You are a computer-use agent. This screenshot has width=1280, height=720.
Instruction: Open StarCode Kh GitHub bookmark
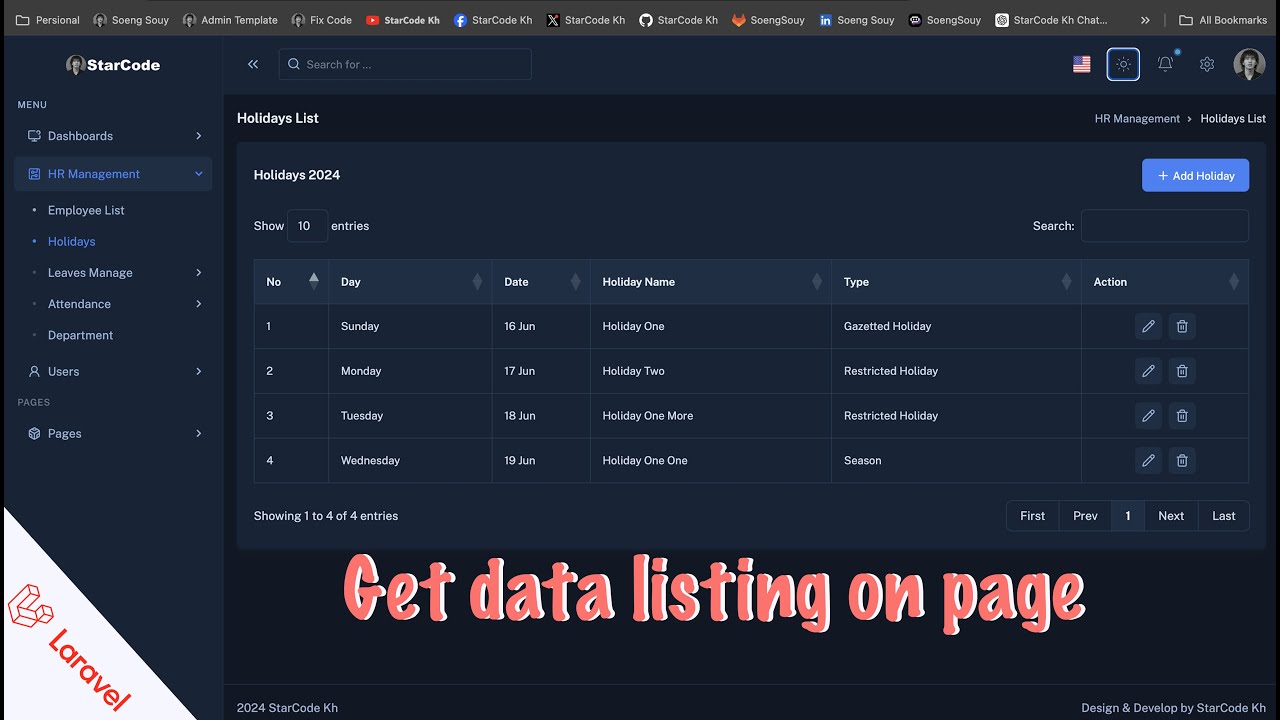679,20
